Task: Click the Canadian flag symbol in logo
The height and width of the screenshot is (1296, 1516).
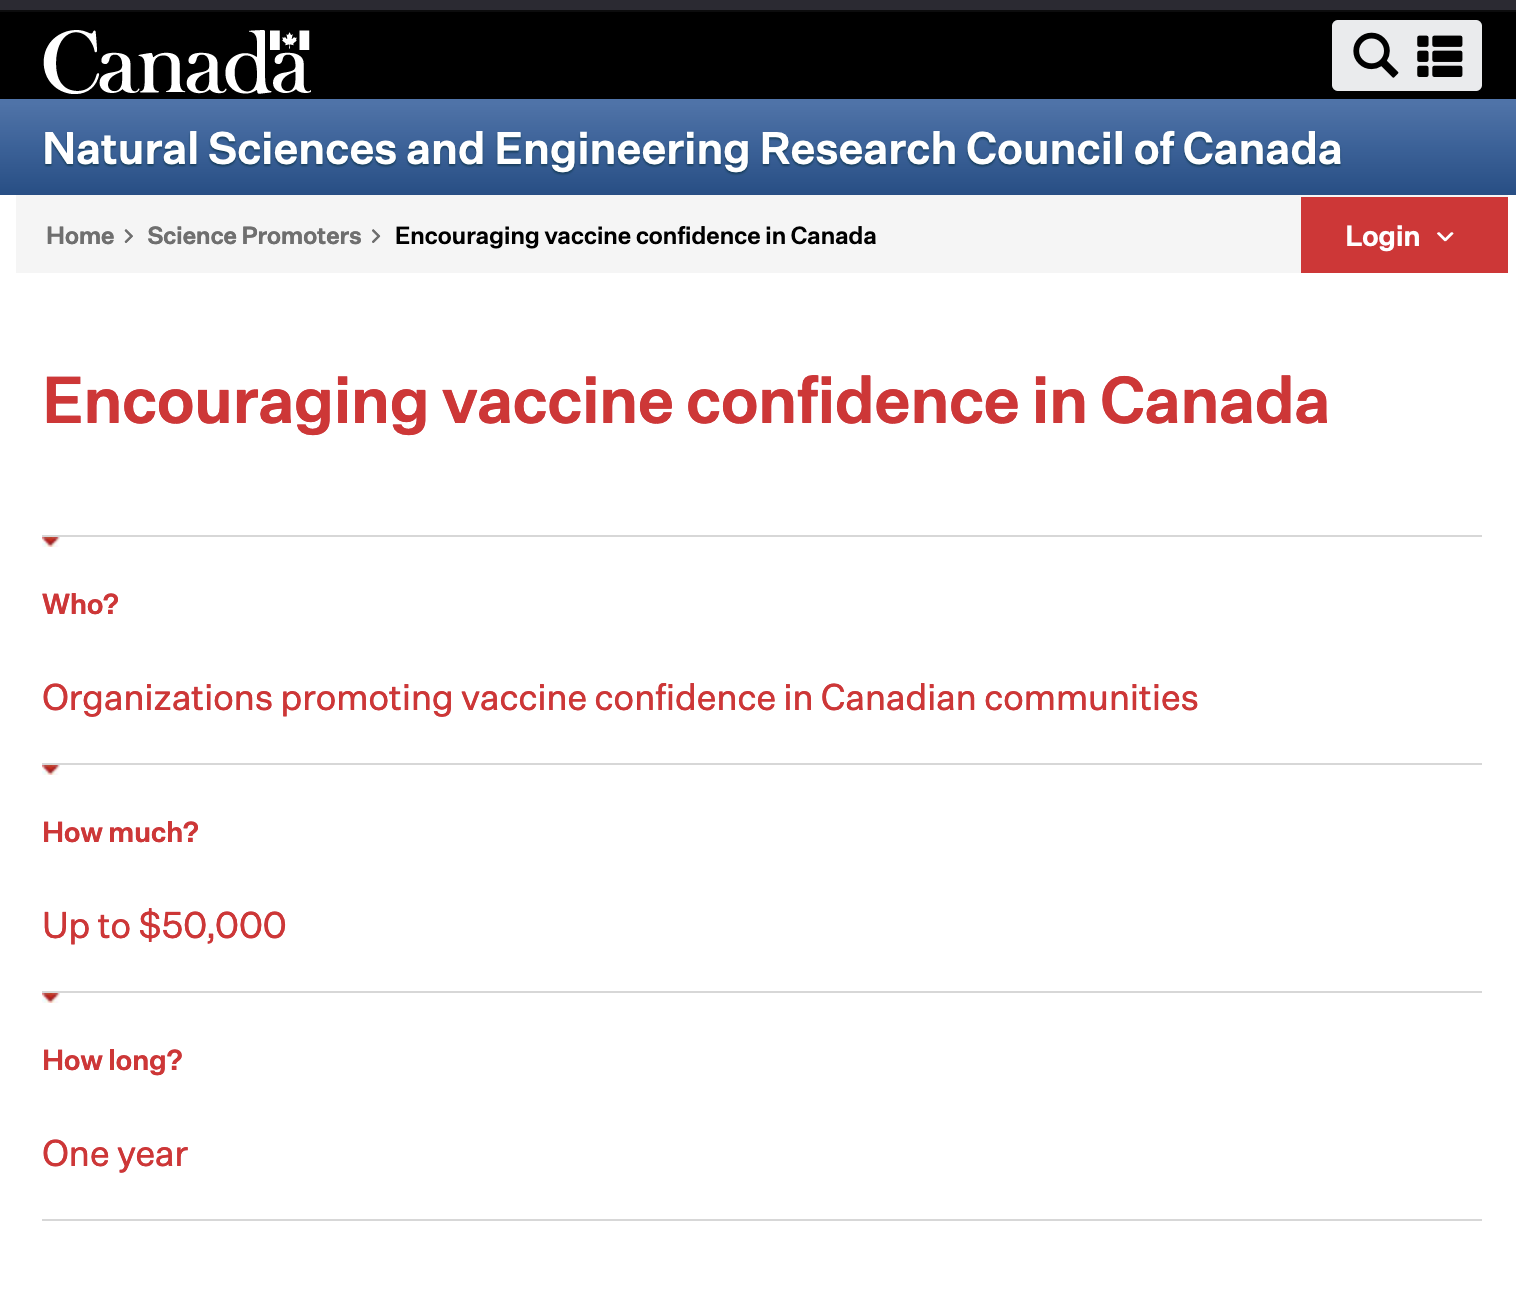Action: (290, 42)
